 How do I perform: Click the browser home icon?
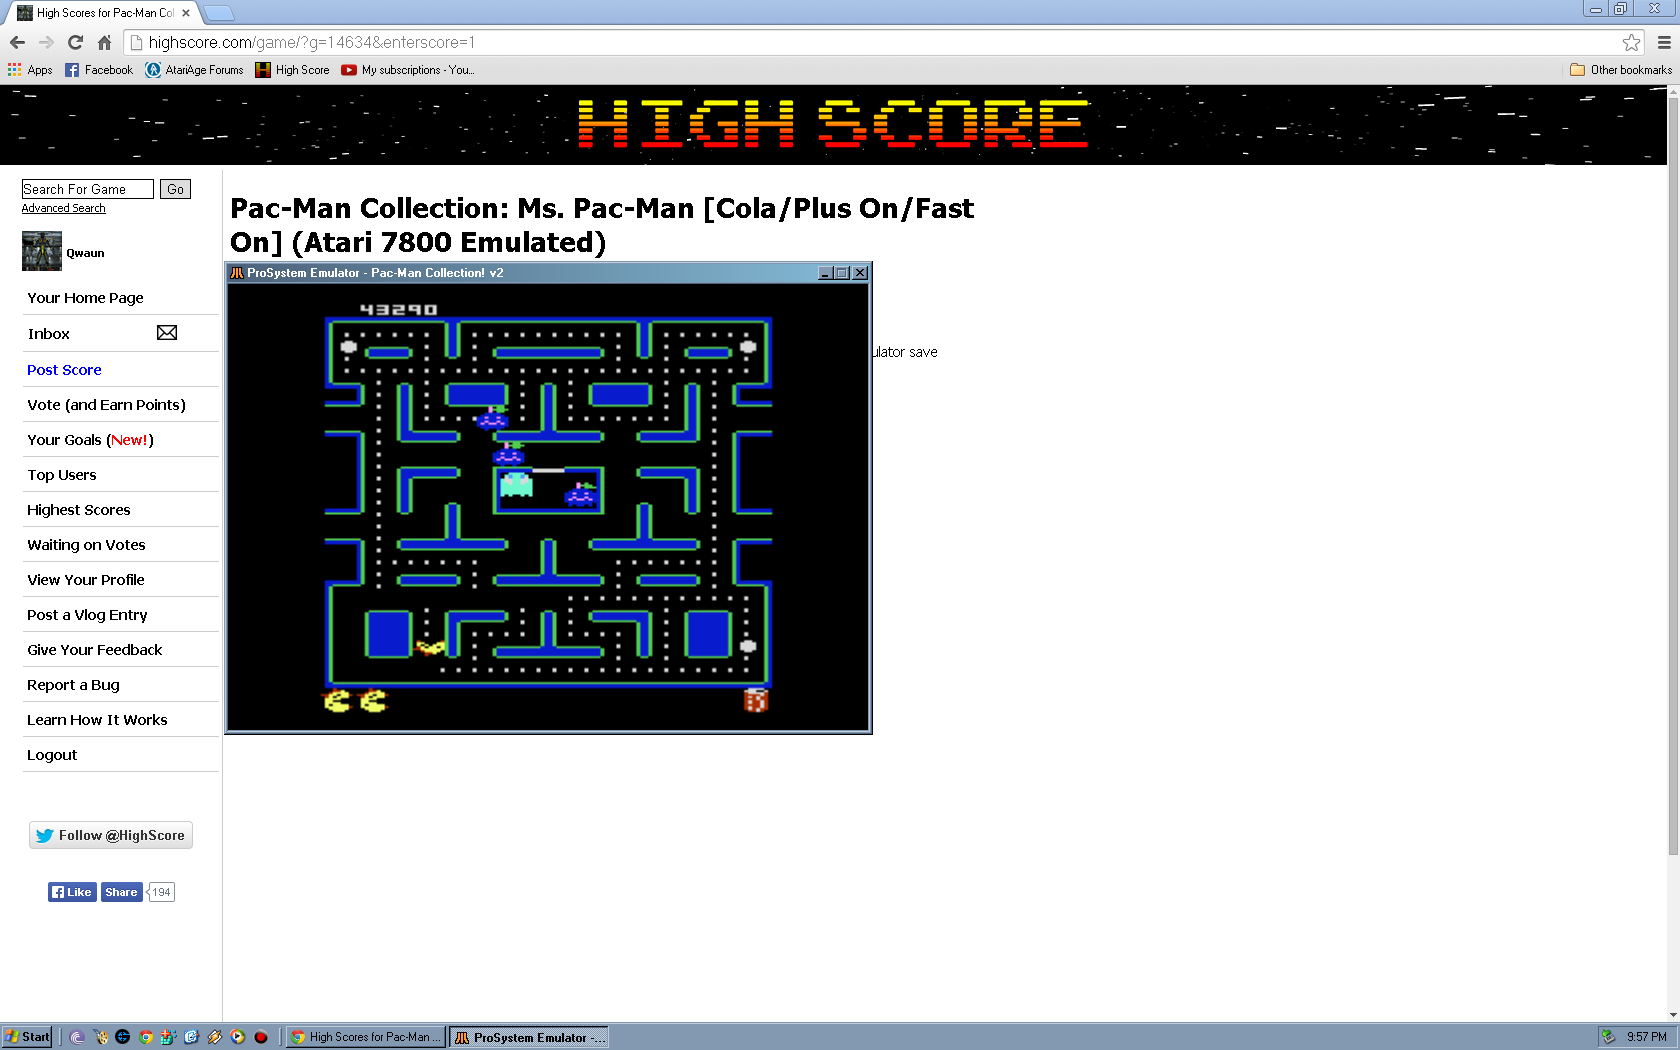104,42
